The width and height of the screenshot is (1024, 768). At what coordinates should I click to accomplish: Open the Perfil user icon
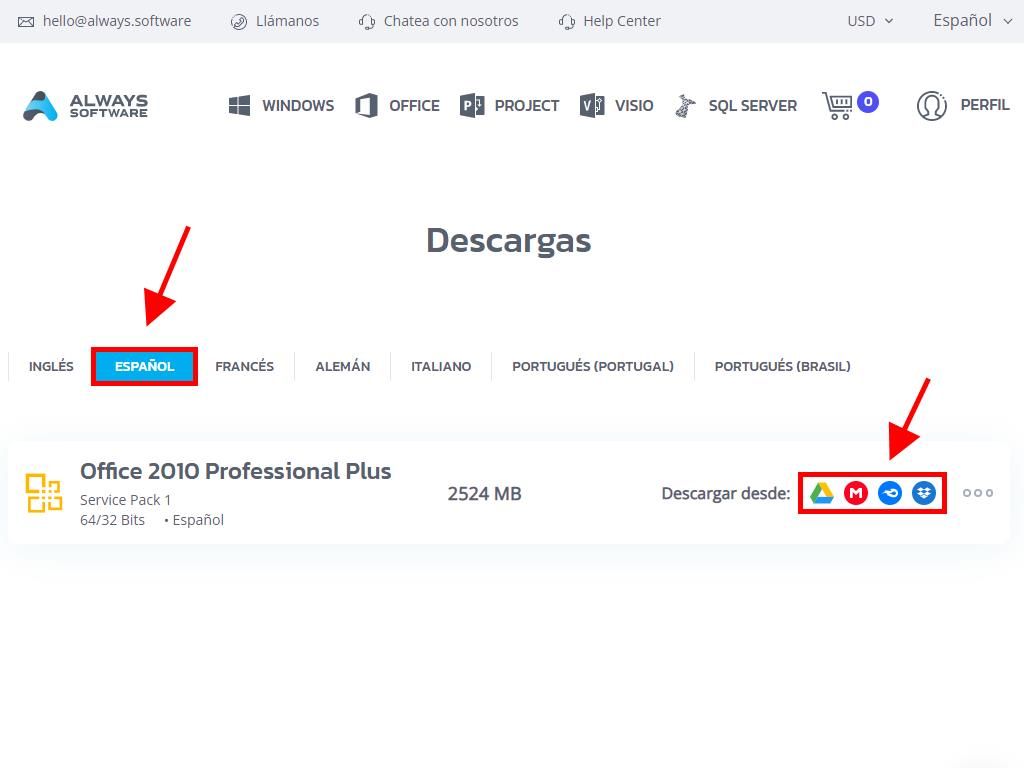932,105
